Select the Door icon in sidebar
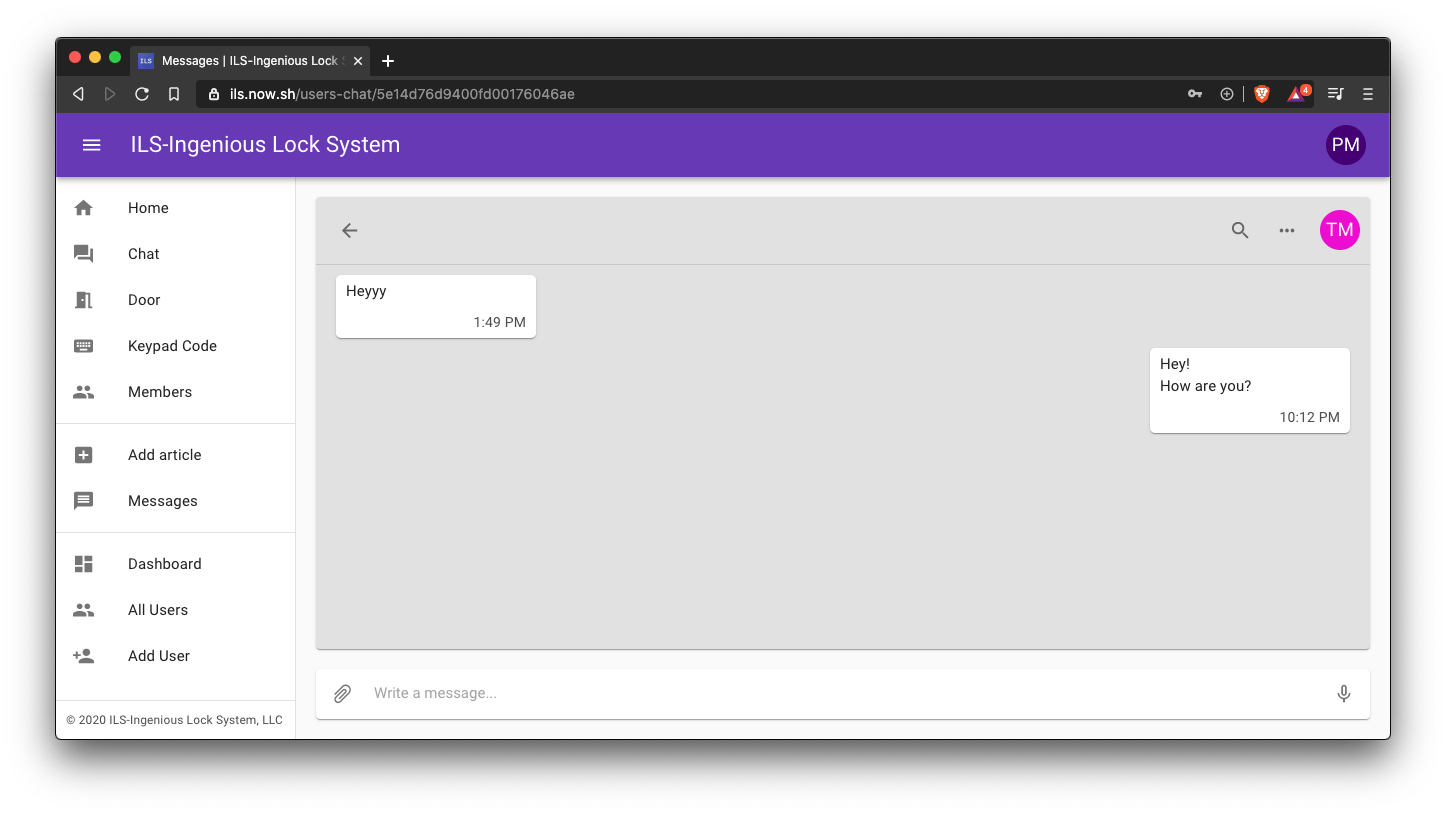Viewport: 1446px width, 813px height. tap(84, 300)
